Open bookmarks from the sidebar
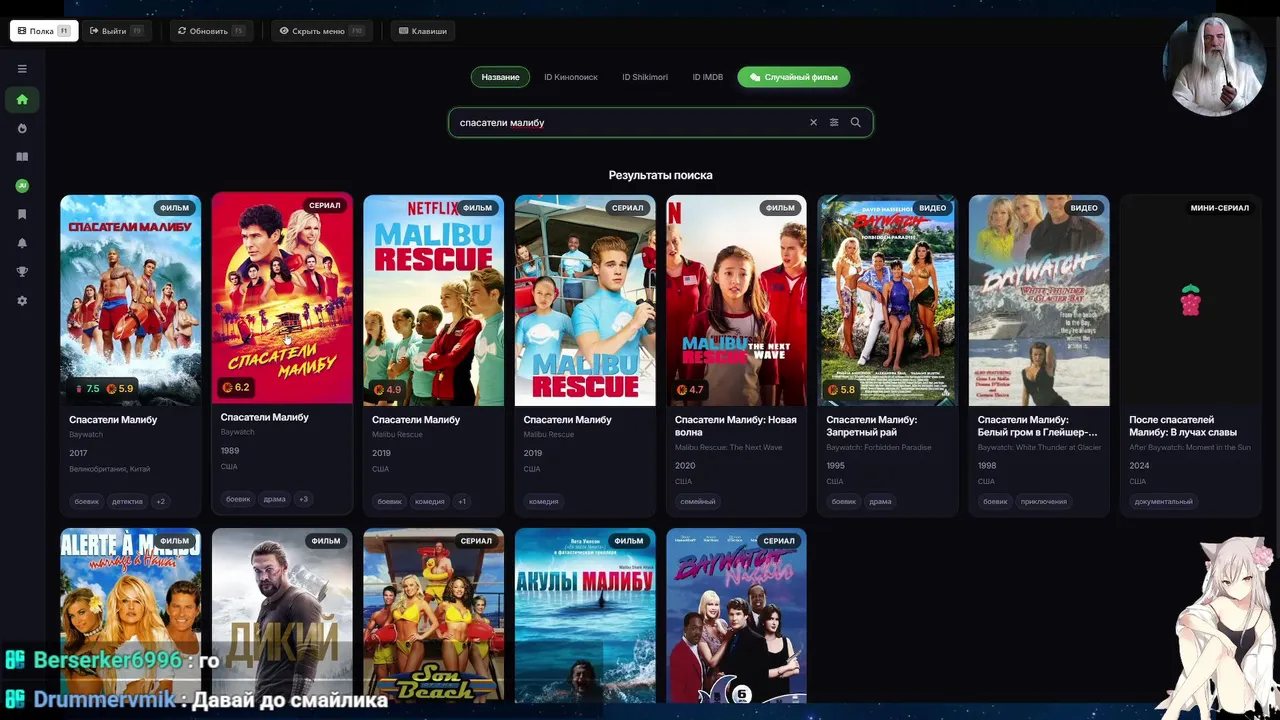The height and width of the screenshot is (720, 1280). click(22, 214)
